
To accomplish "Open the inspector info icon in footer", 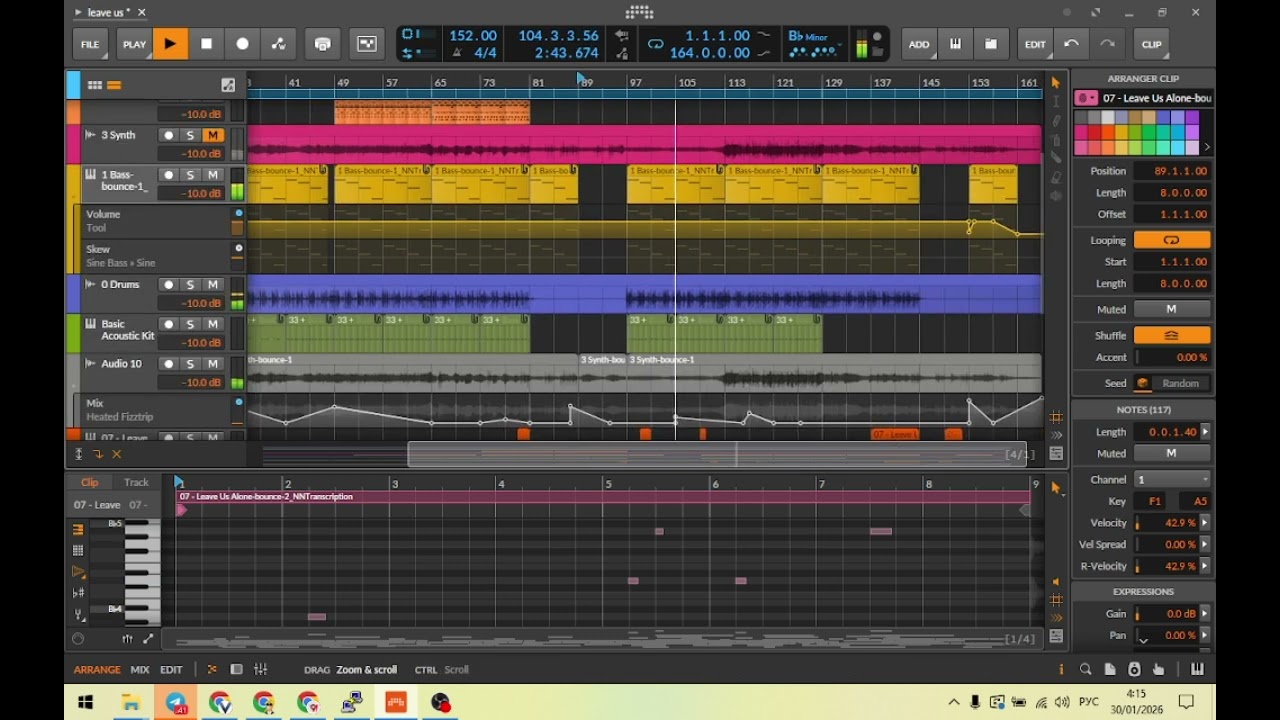I will coord(1061,669).
